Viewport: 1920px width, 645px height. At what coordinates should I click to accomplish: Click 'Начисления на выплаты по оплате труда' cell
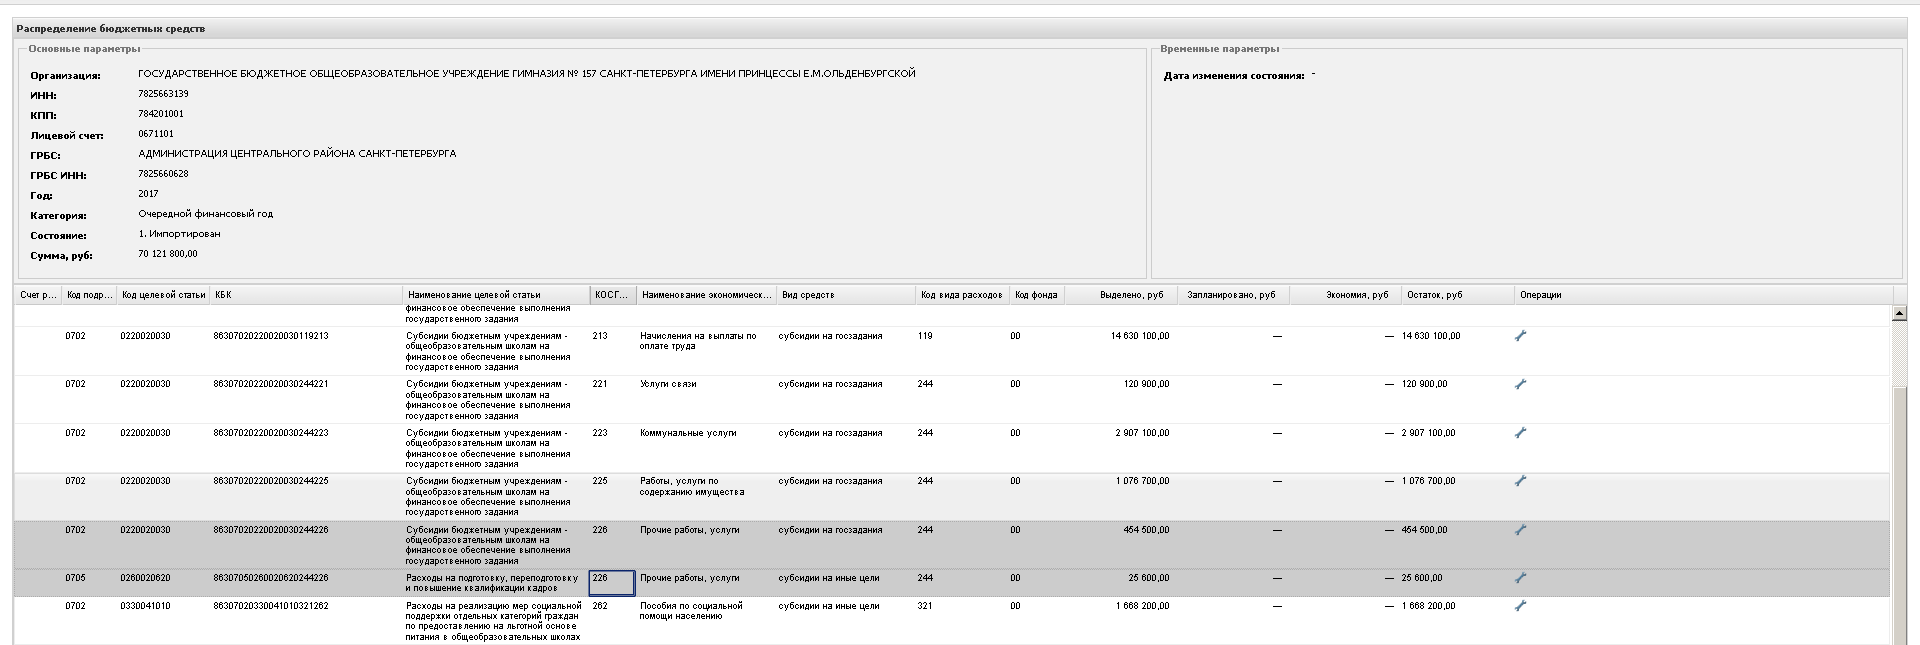pyautogui.click(x=698, y=341)
